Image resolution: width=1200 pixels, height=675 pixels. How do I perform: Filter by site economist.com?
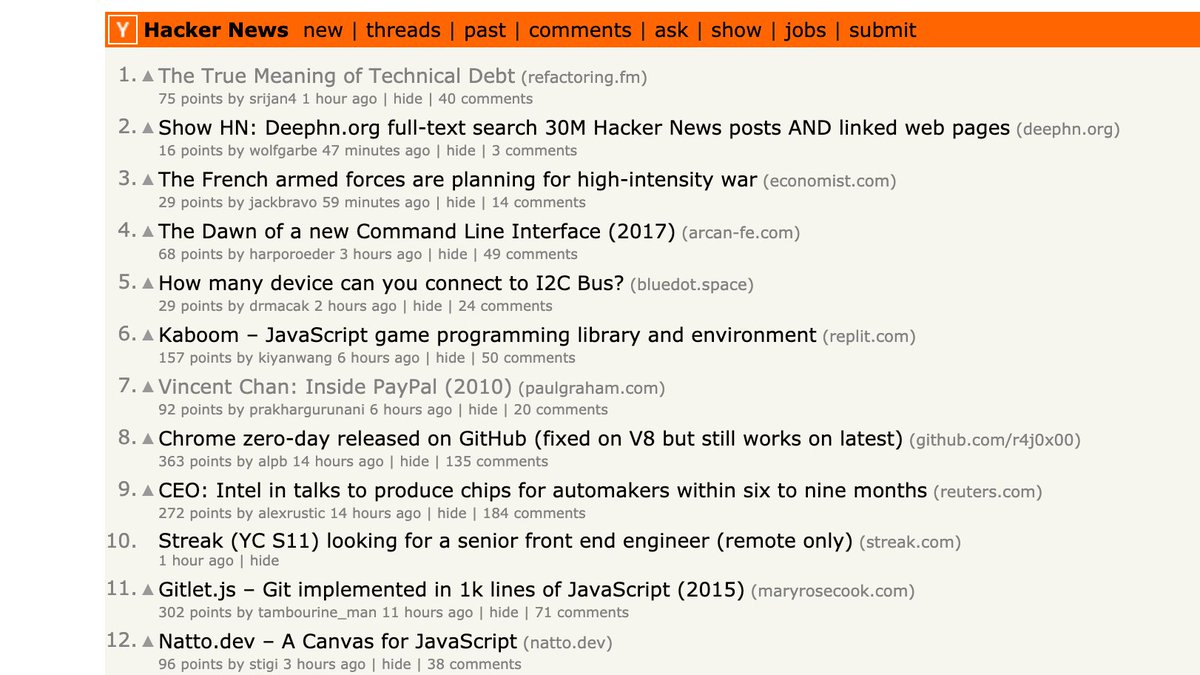click(829, 181)
